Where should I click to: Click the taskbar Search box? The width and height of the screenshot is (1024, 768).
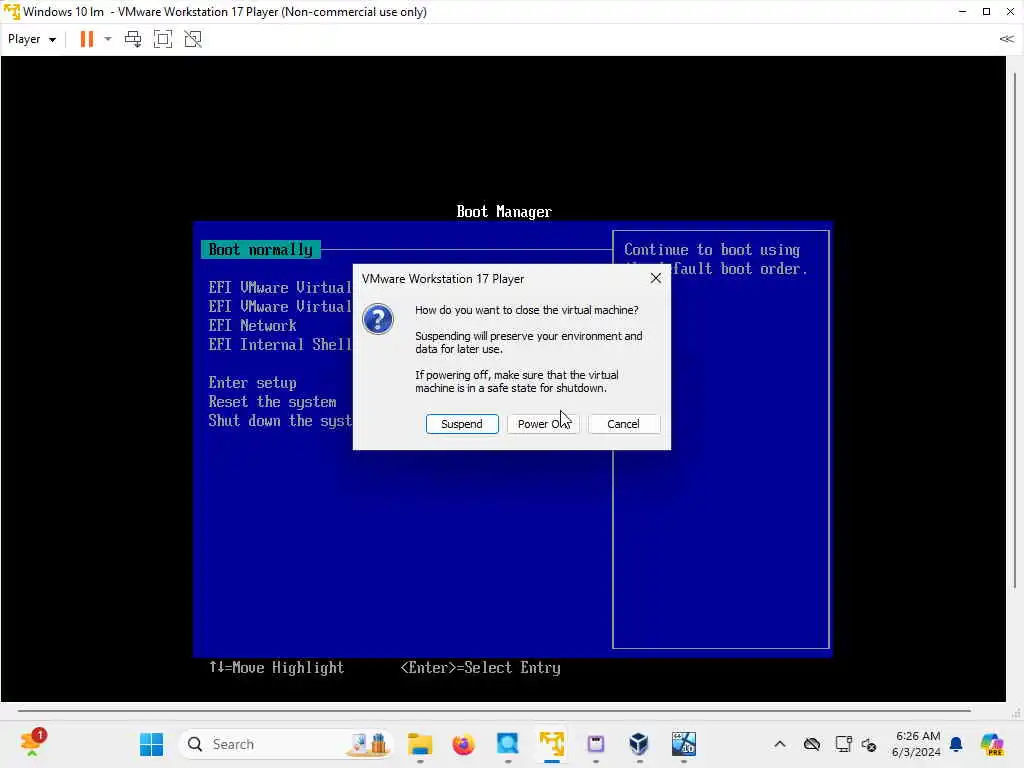[x=285, y=744]
